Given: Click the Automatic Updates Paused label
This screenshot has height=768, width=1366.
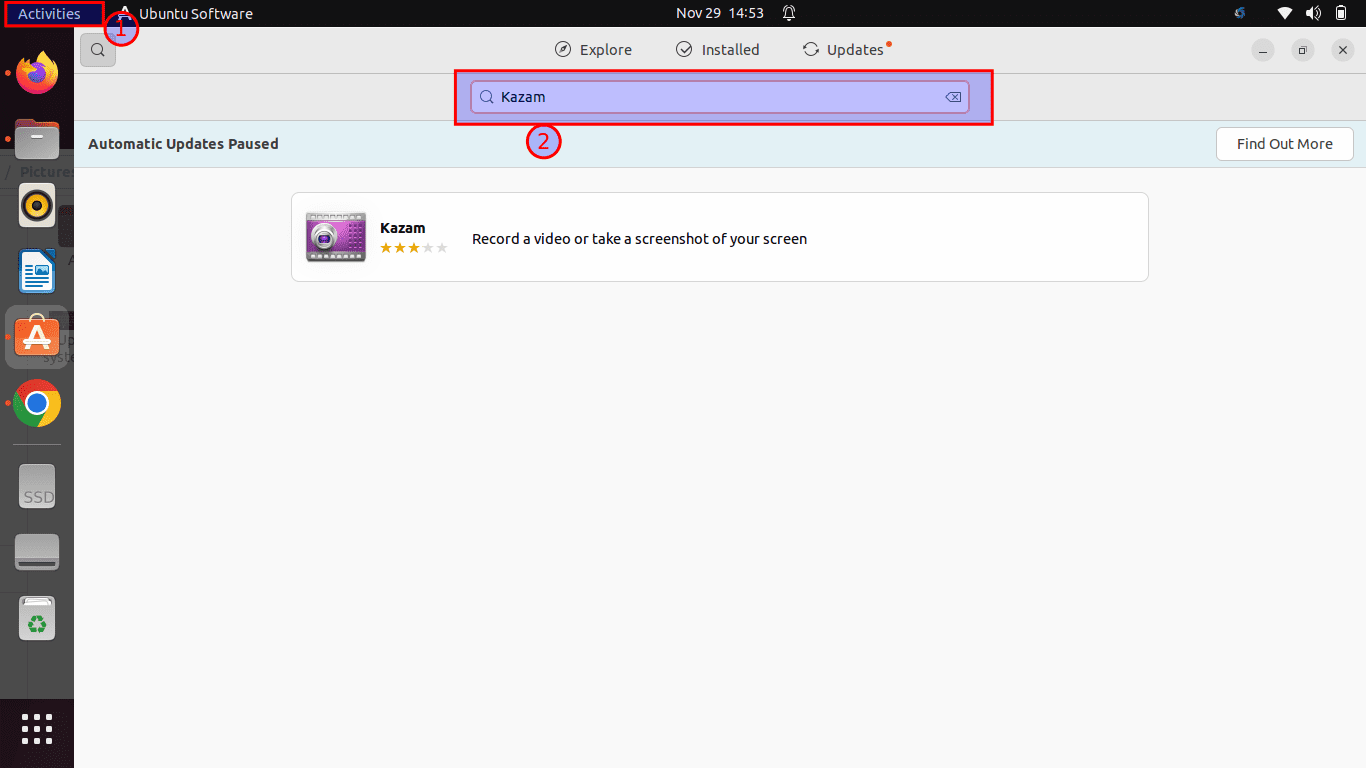Looking at the screenshot, I should [x=183, y=144].
